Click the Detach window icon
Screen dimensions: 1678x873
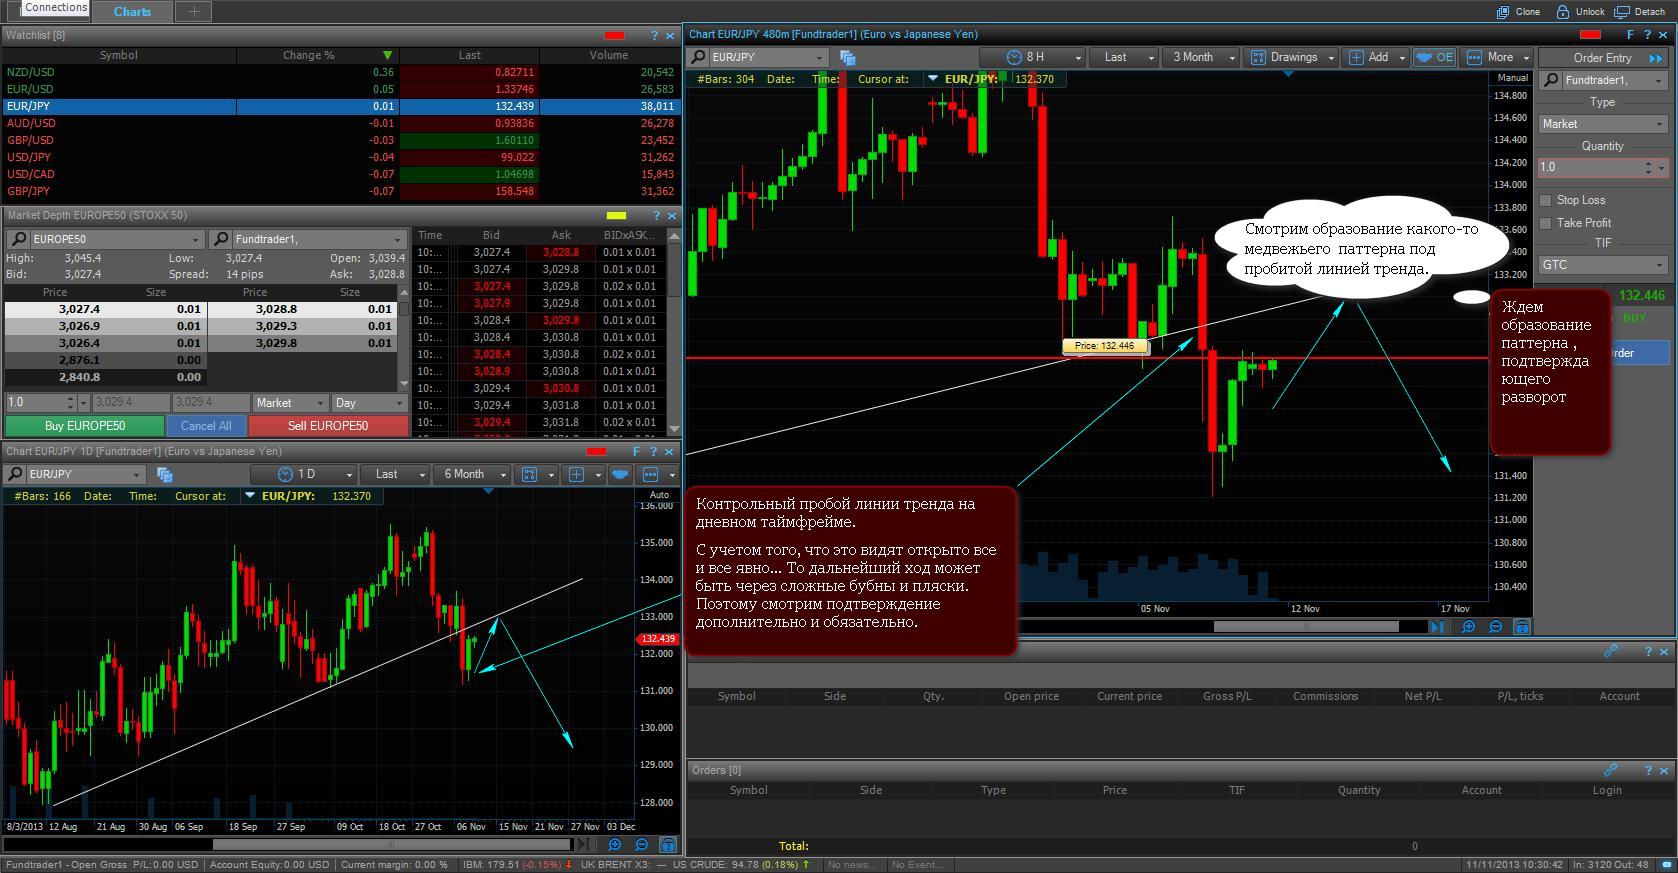point(1622,12)
